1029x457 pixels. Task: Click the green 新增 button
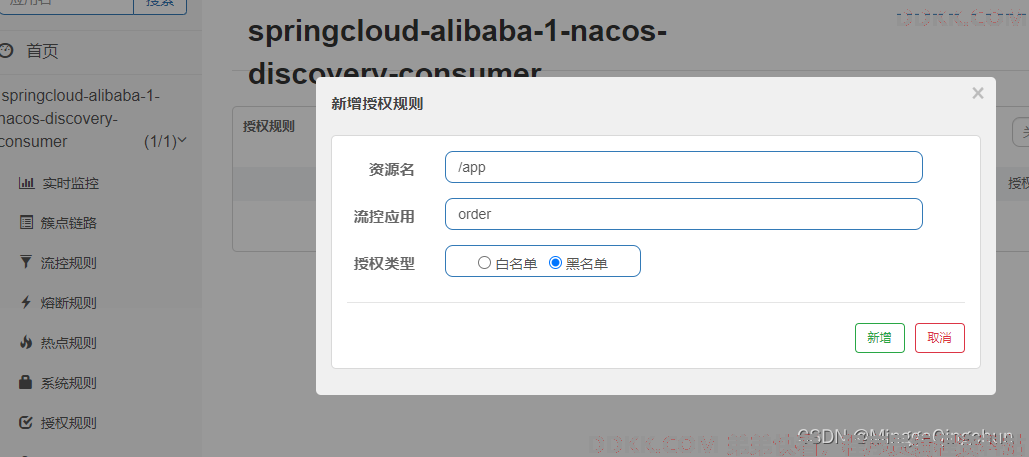(x=879, y=337)
